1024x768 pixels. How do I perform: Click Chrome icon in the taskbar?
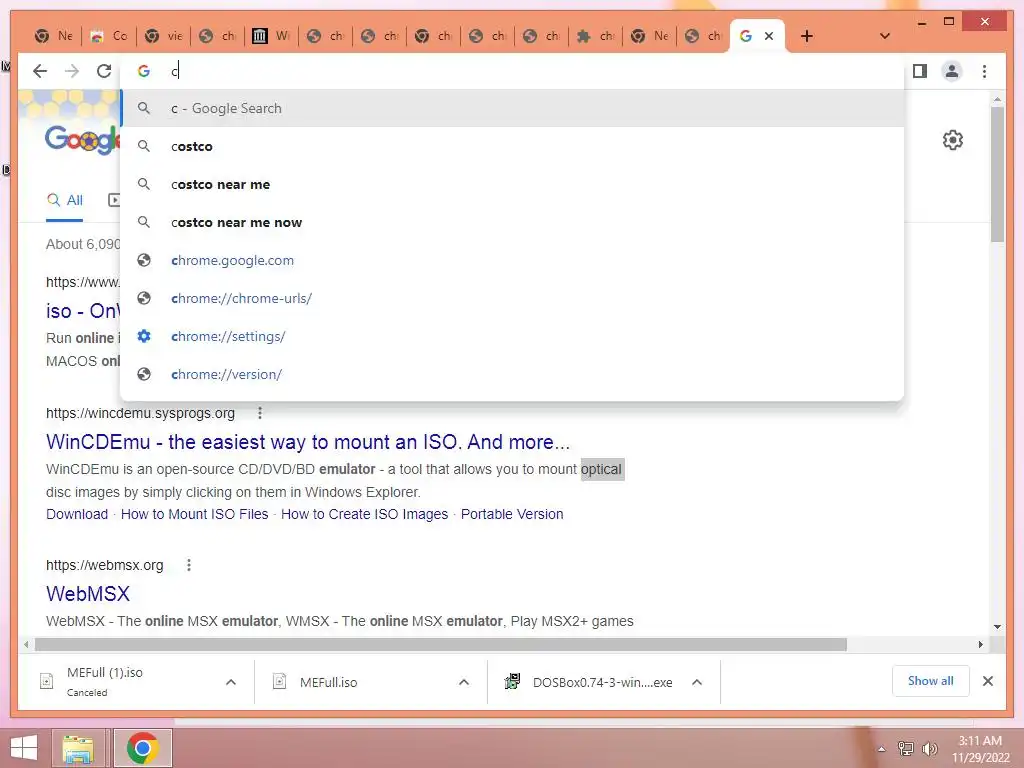click(143, 748)
